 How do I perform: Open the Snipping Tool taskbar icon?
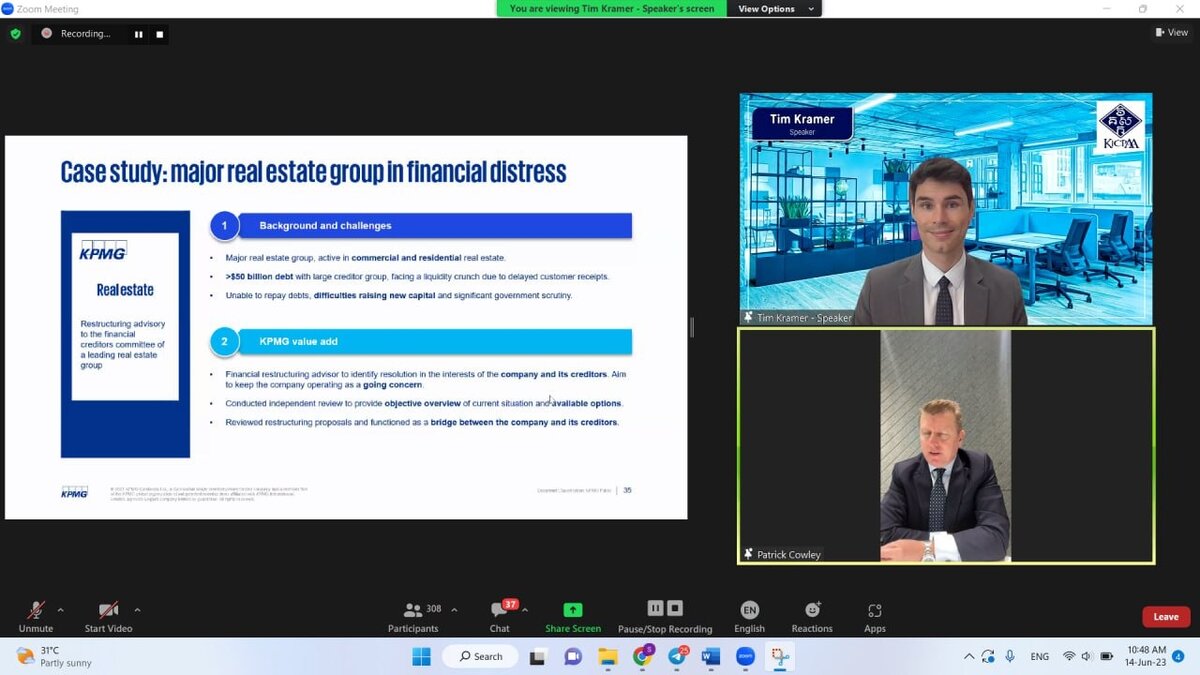780,656
